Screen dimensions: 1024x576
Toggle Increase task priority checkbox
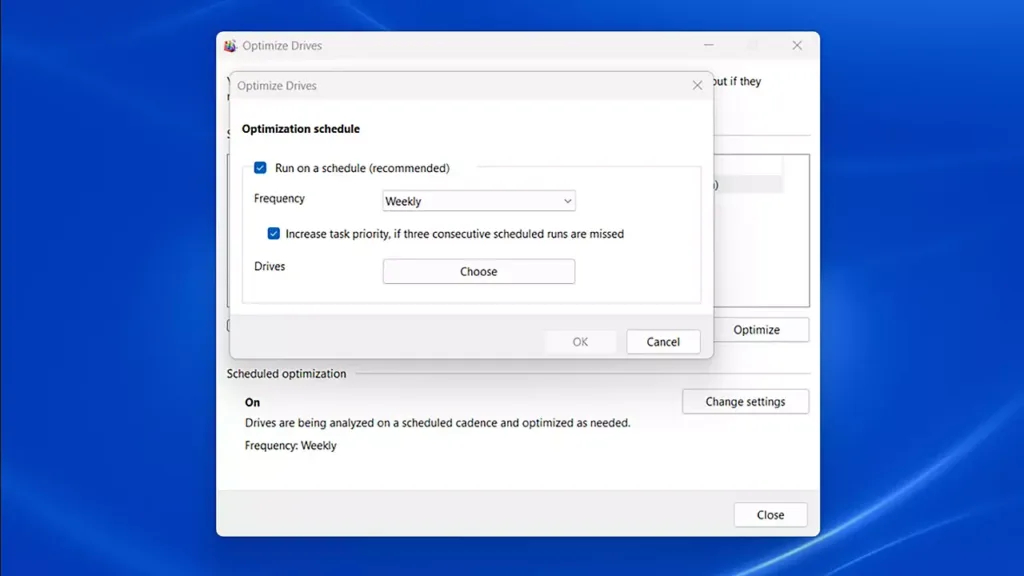pos(274,234)
